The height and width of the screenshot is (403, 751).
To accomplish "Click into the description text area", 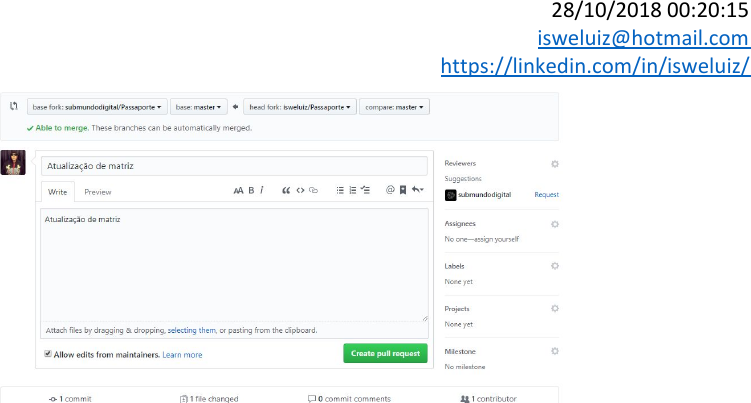I will tap(234, 265).
